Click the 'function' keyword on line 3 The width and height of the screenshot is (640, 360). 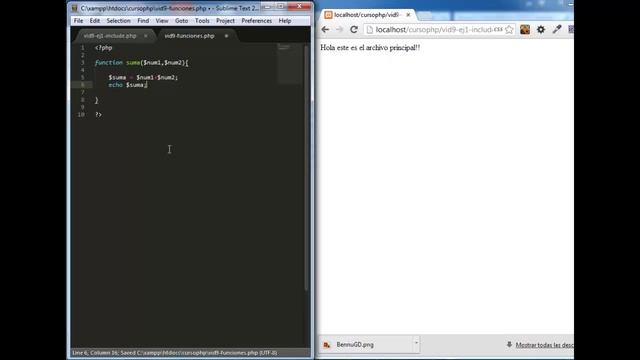point(109,62)
